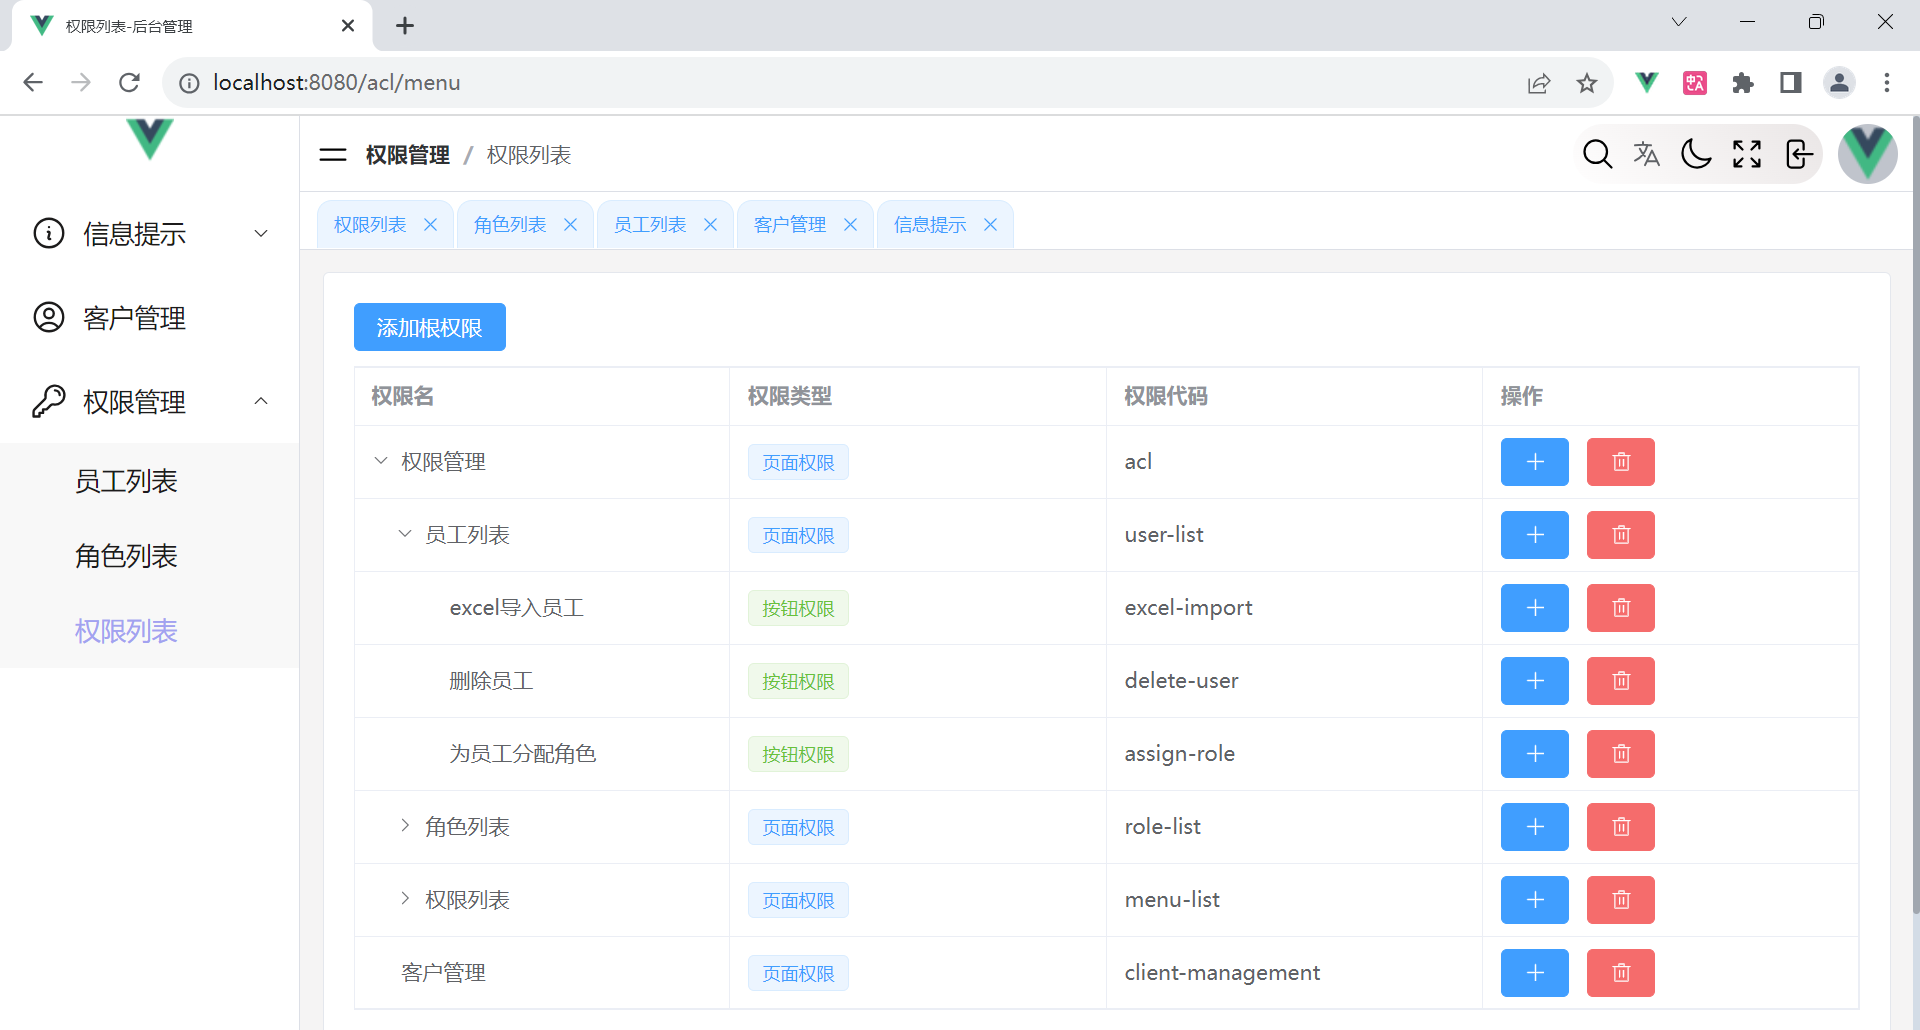
Task: Open the user avatar menu
Action: [x=1867, y=154]
